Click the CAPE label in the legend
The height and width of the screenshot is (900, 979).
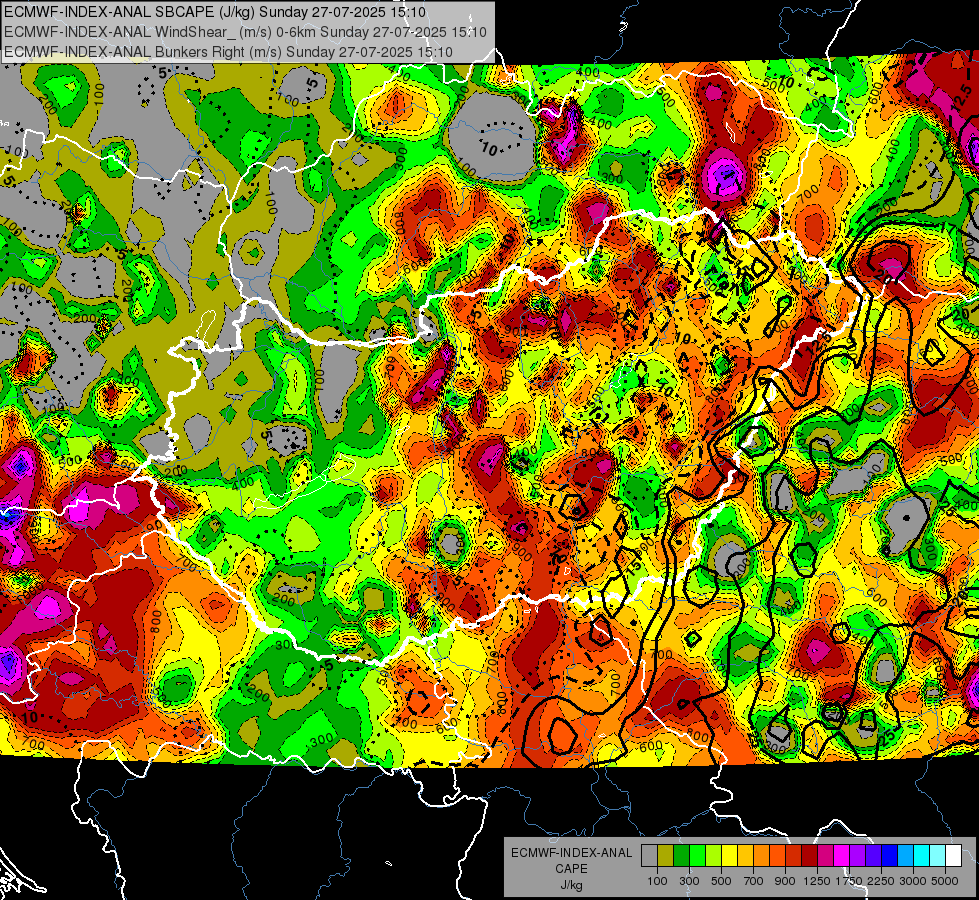pyautogui.click(x=571, y=869)
